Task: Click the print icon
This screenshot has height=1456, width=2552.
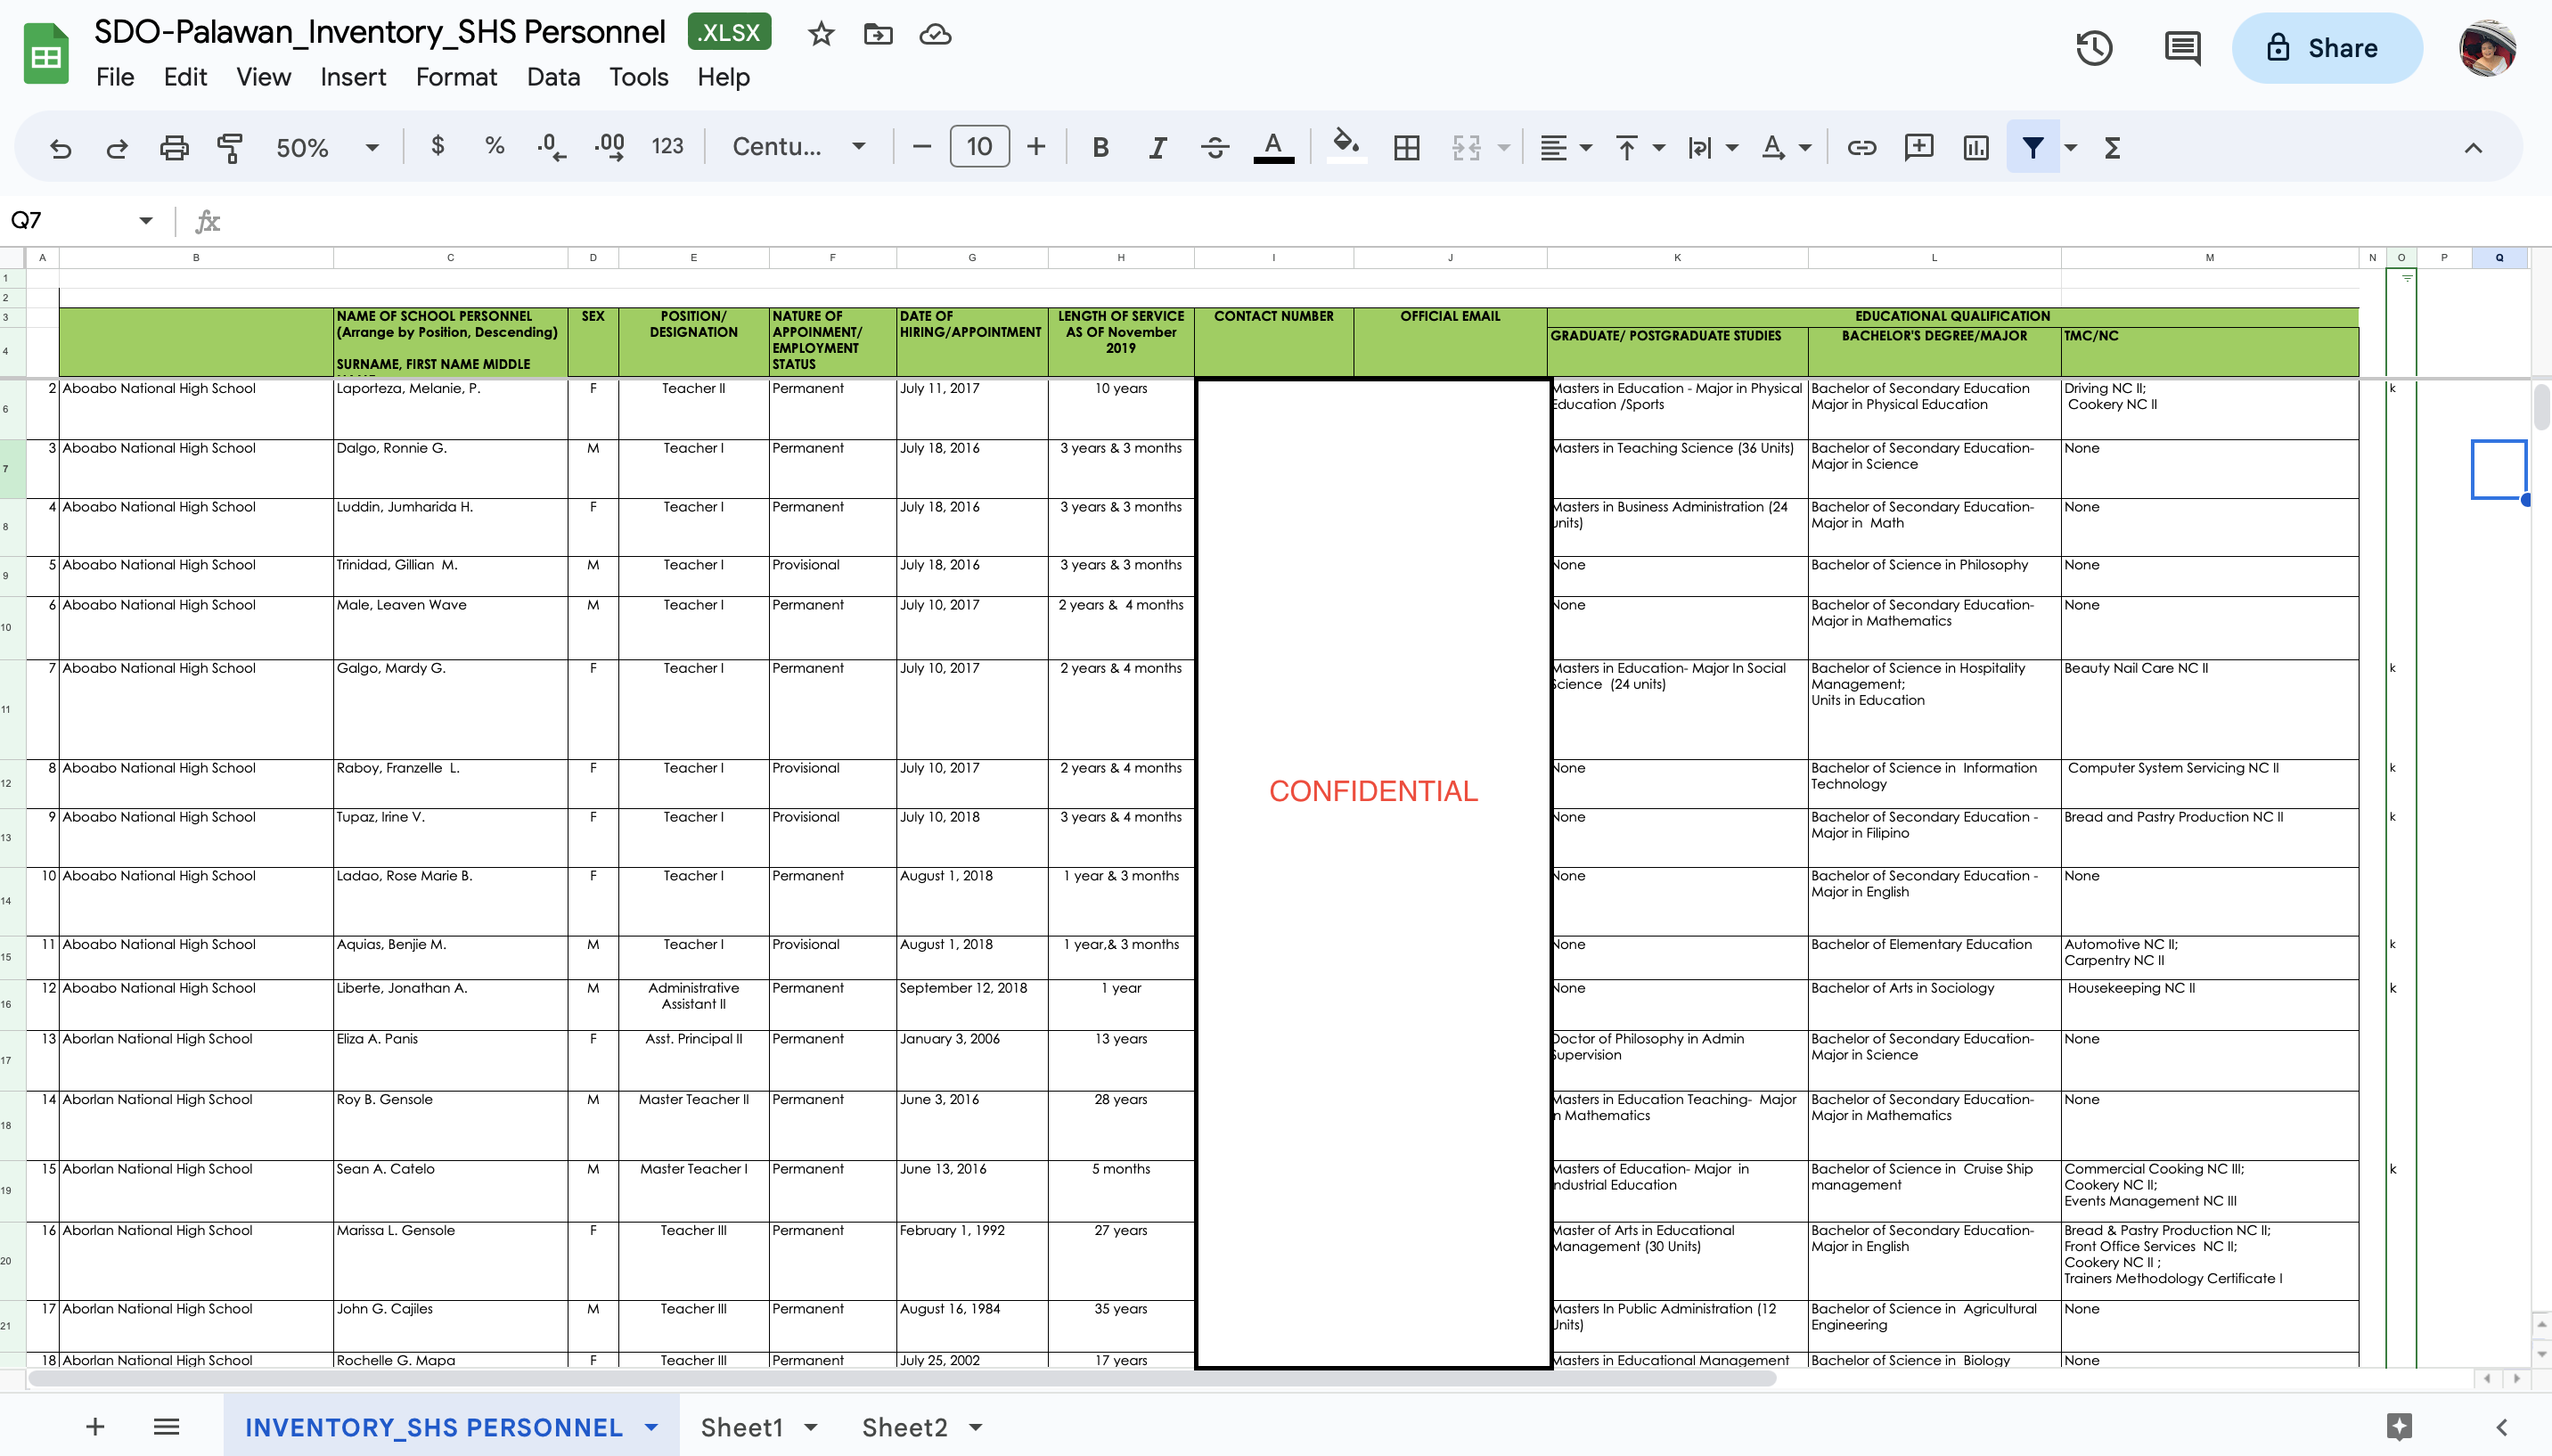Action: (x=174, y=148)
